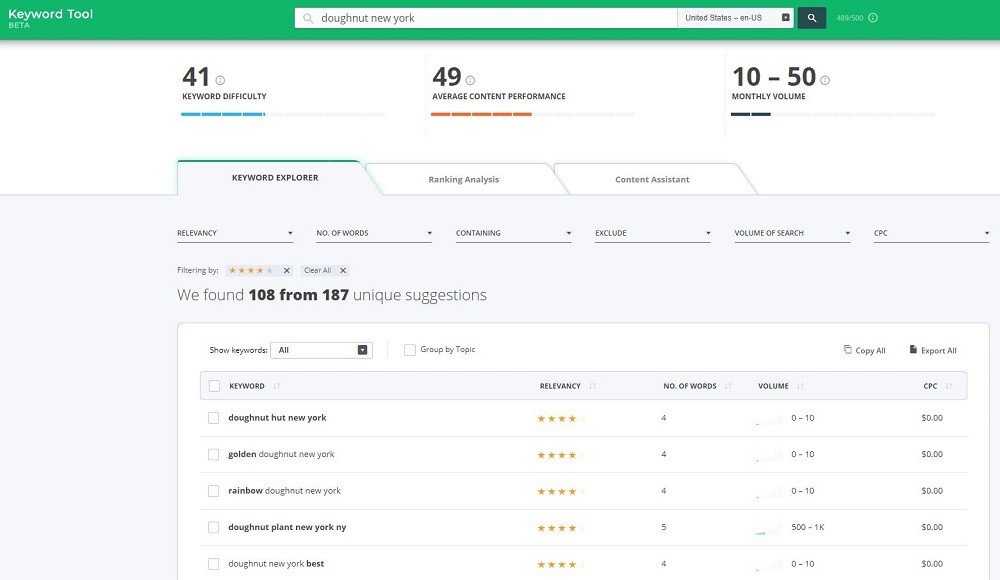Click the star rating of golden doughnut new york
This screenshot has width=1000, height=580.
pyautogui.click(x=561, y=455)
